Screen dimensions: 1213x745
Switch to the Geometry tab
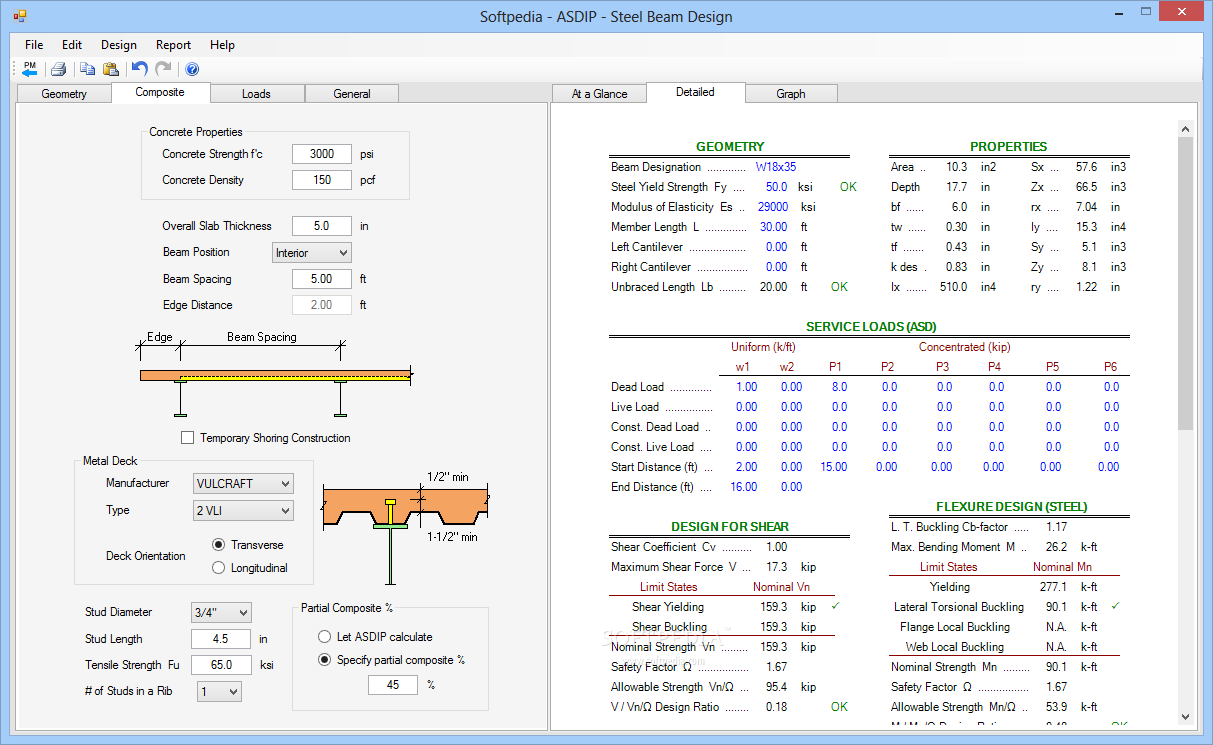(x=64, y=94)
